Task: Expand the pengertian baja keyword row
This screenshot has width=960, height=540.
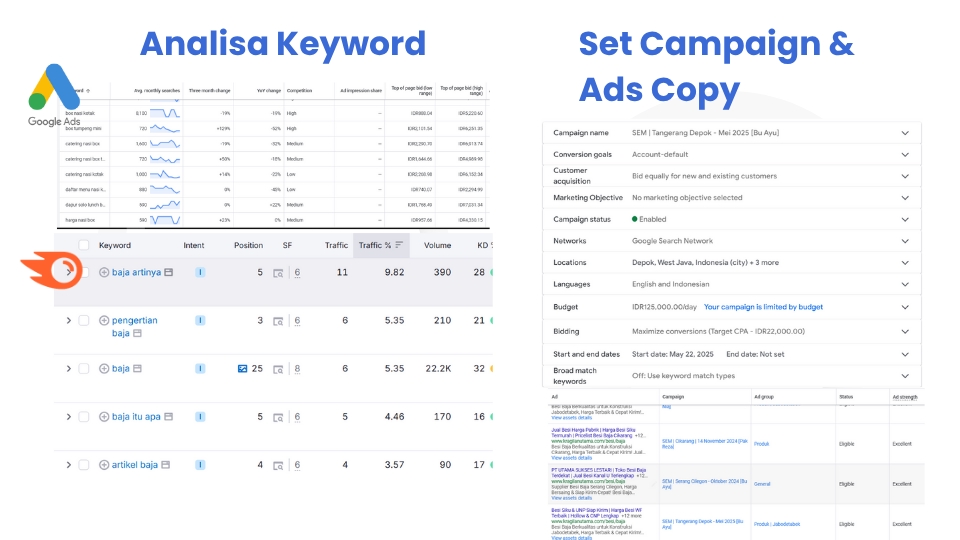Action: pos(69,320)
